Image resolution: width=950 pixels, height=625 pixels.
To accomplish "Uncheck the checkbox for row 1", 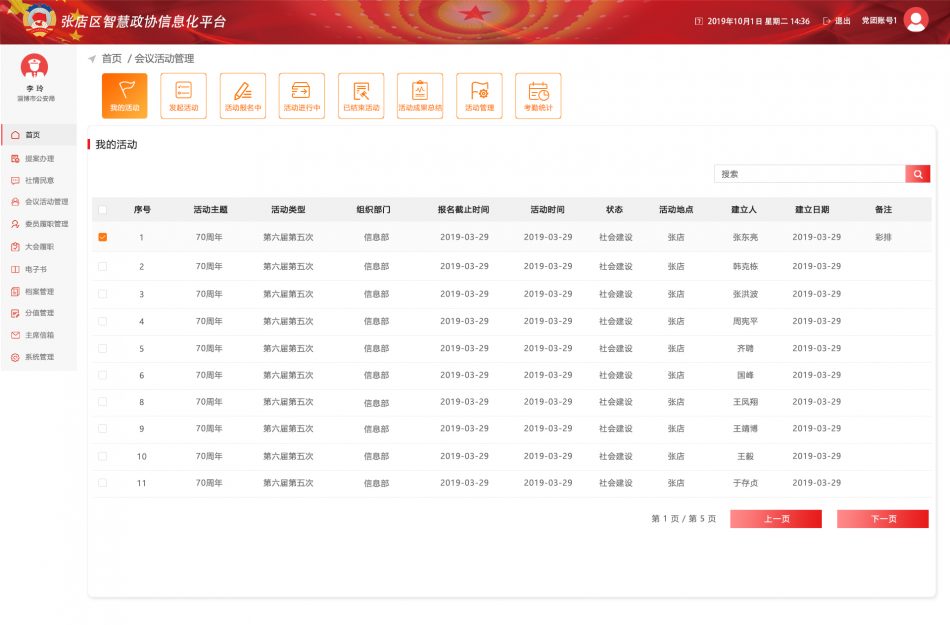I will coord(101,238).
